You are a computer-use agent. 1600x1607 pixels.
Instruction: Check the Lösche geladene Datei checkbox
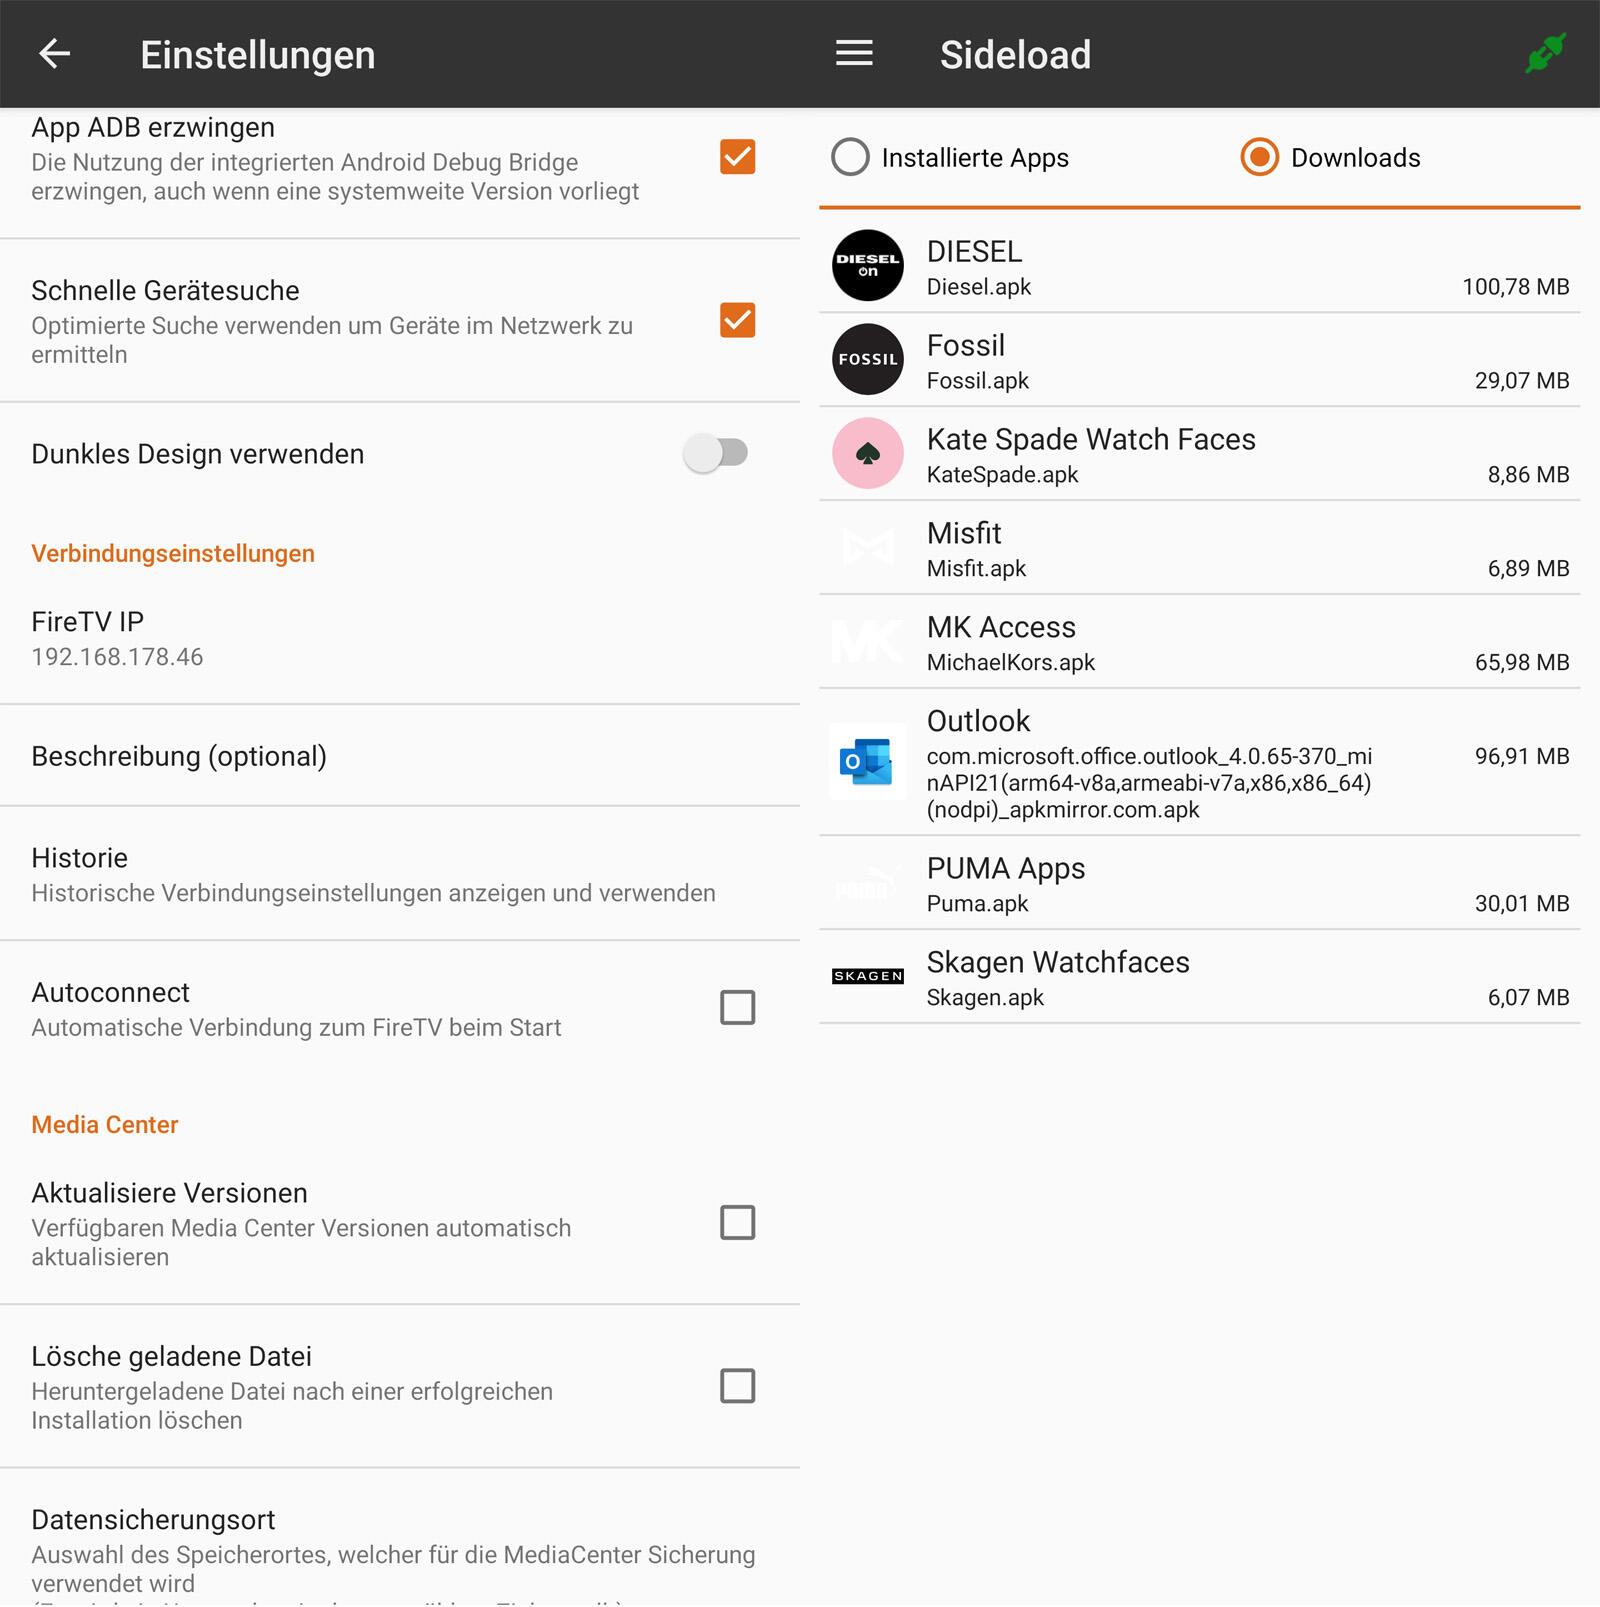pos(737,1386)
